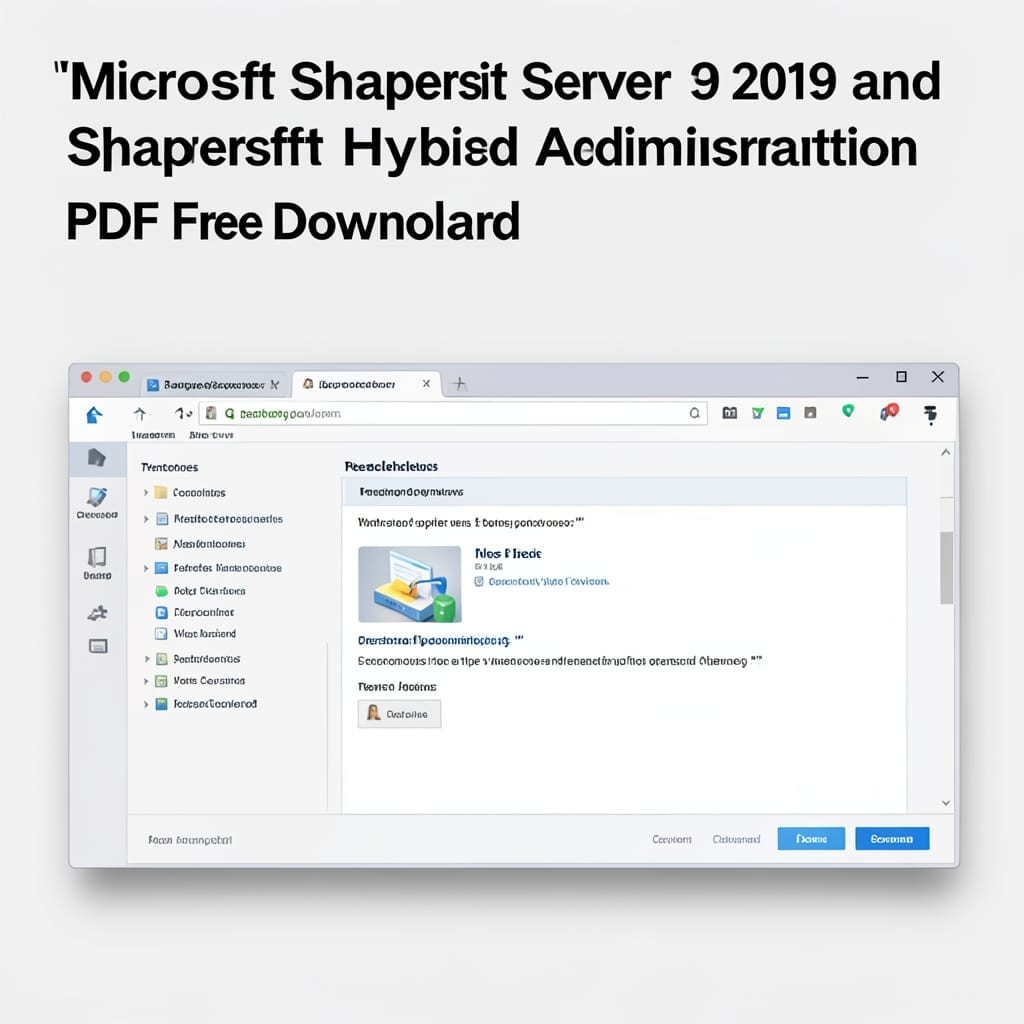Close the first browser tab with its X
The height and width of the screenshot is (1024, 1024).
(x=275, y=385)
